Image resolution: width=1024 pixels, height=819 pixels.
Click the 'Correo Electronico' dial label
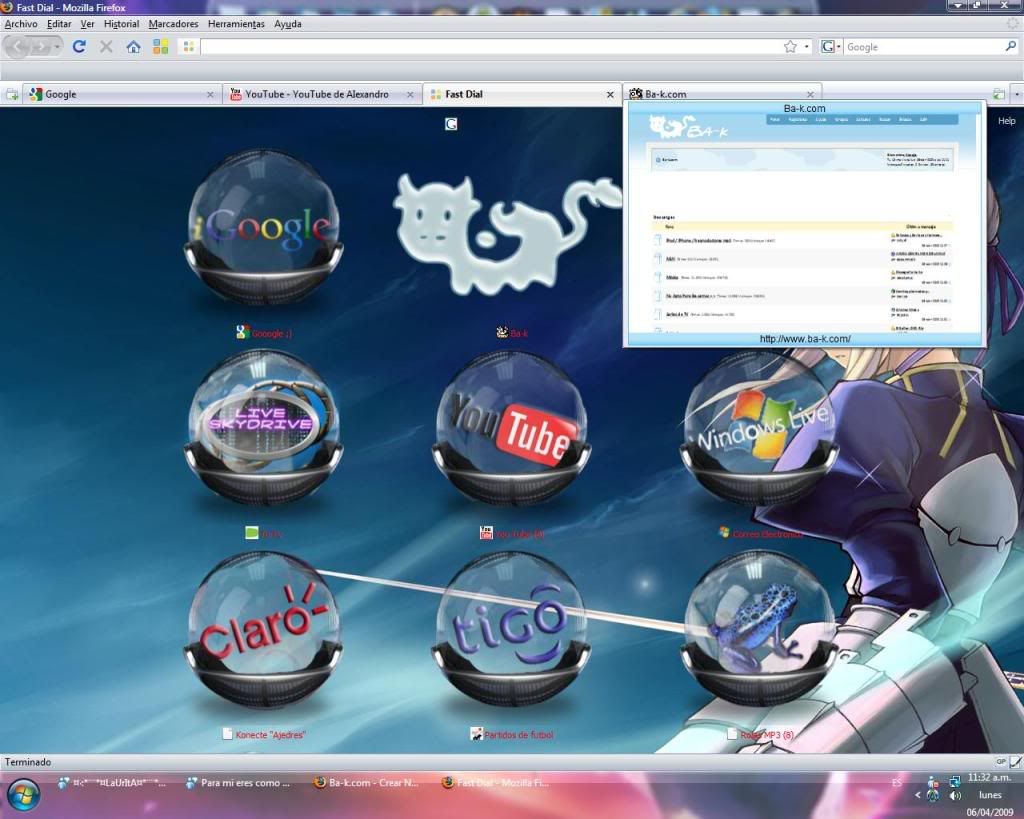(767, 534)
